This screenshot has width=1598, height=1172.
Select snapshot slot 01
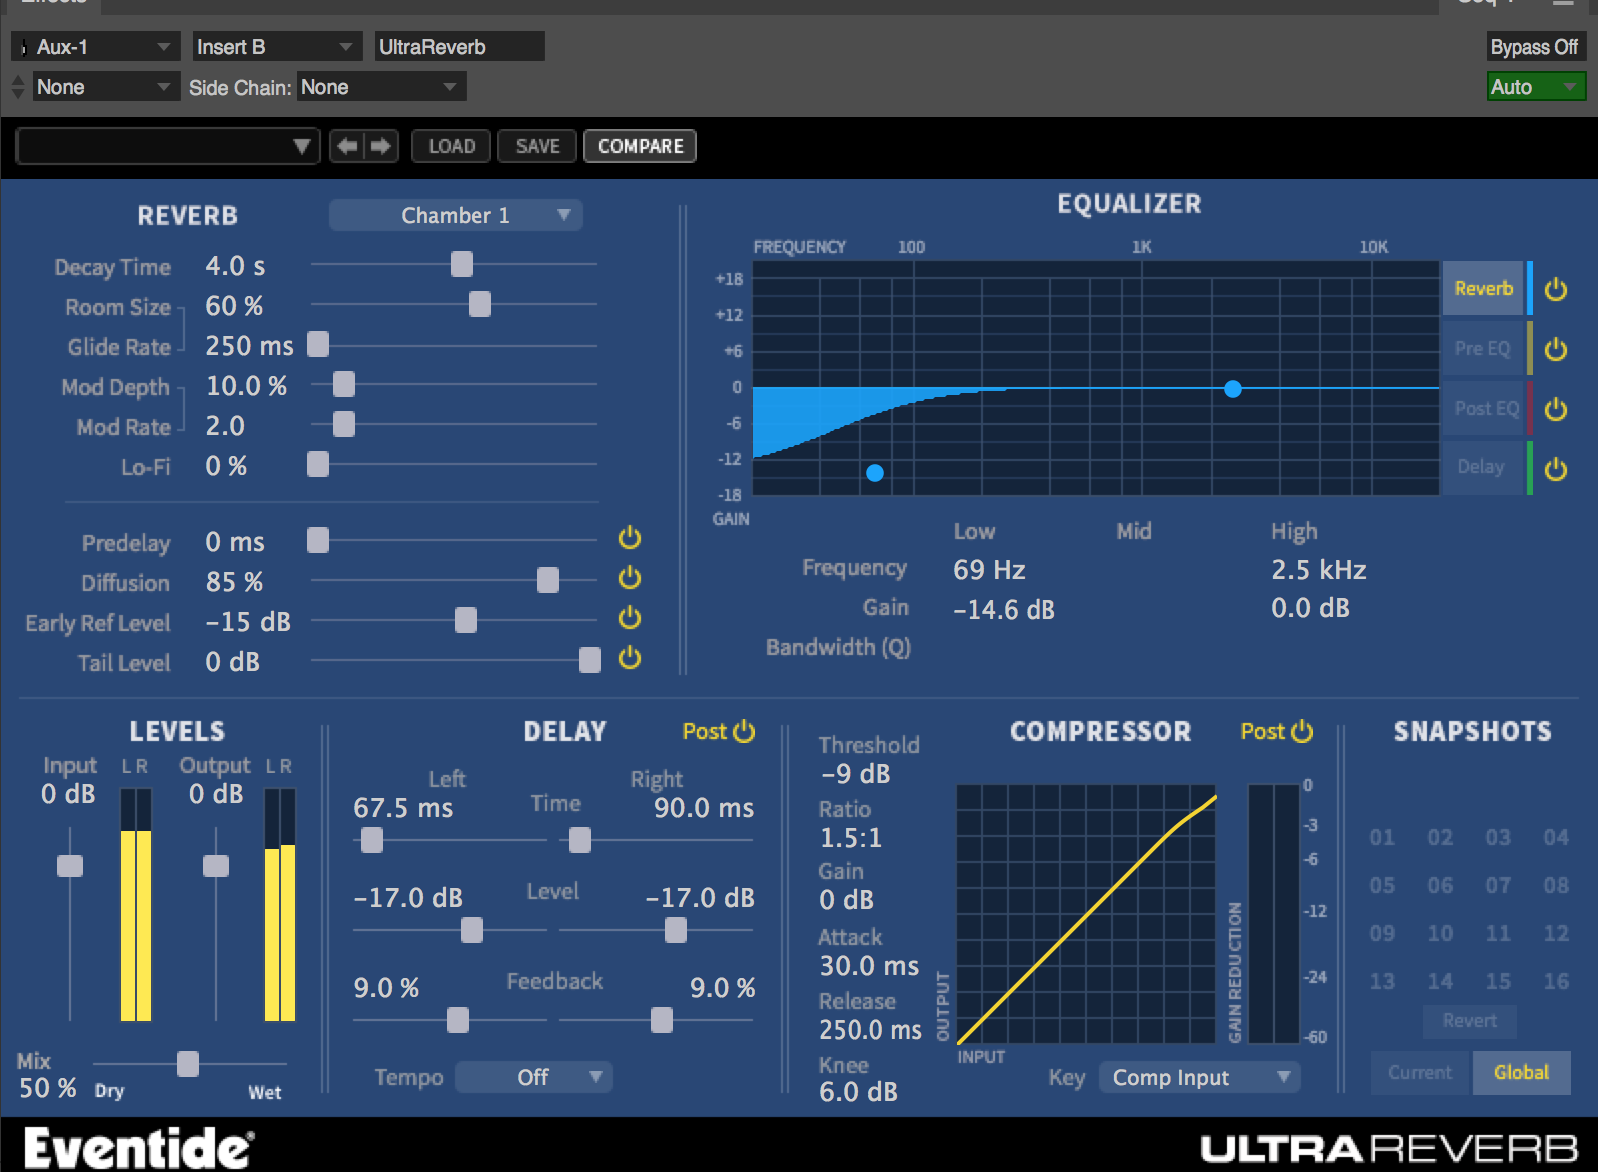click(x=1382, y=837)
